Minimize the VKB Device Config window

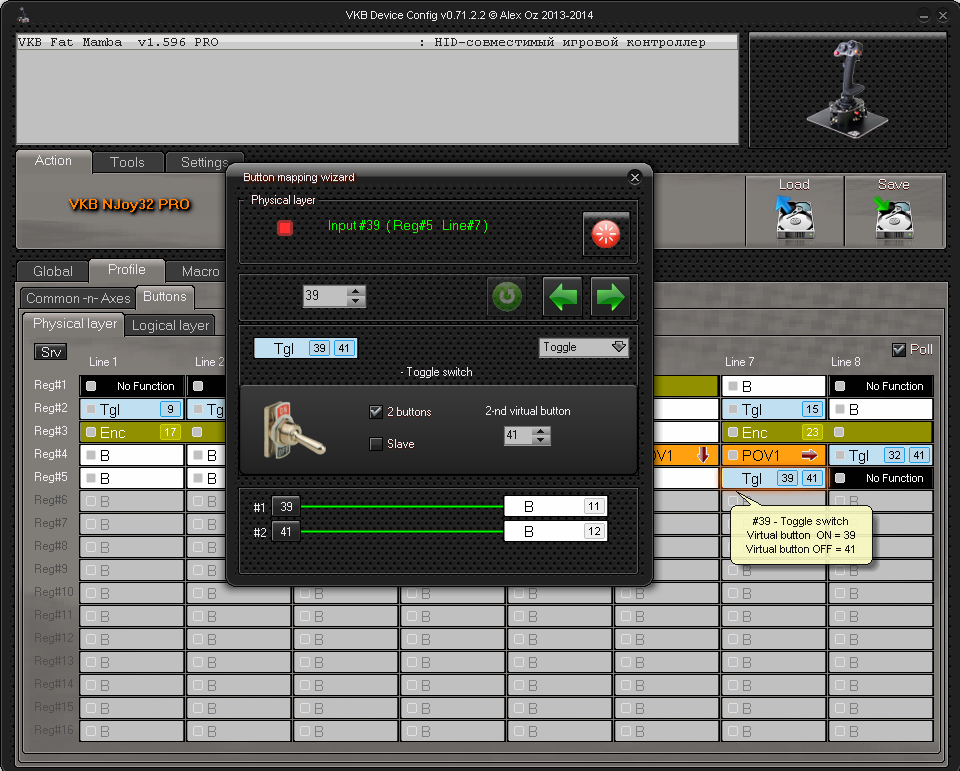pyautogui.click(x=923, y=17)
